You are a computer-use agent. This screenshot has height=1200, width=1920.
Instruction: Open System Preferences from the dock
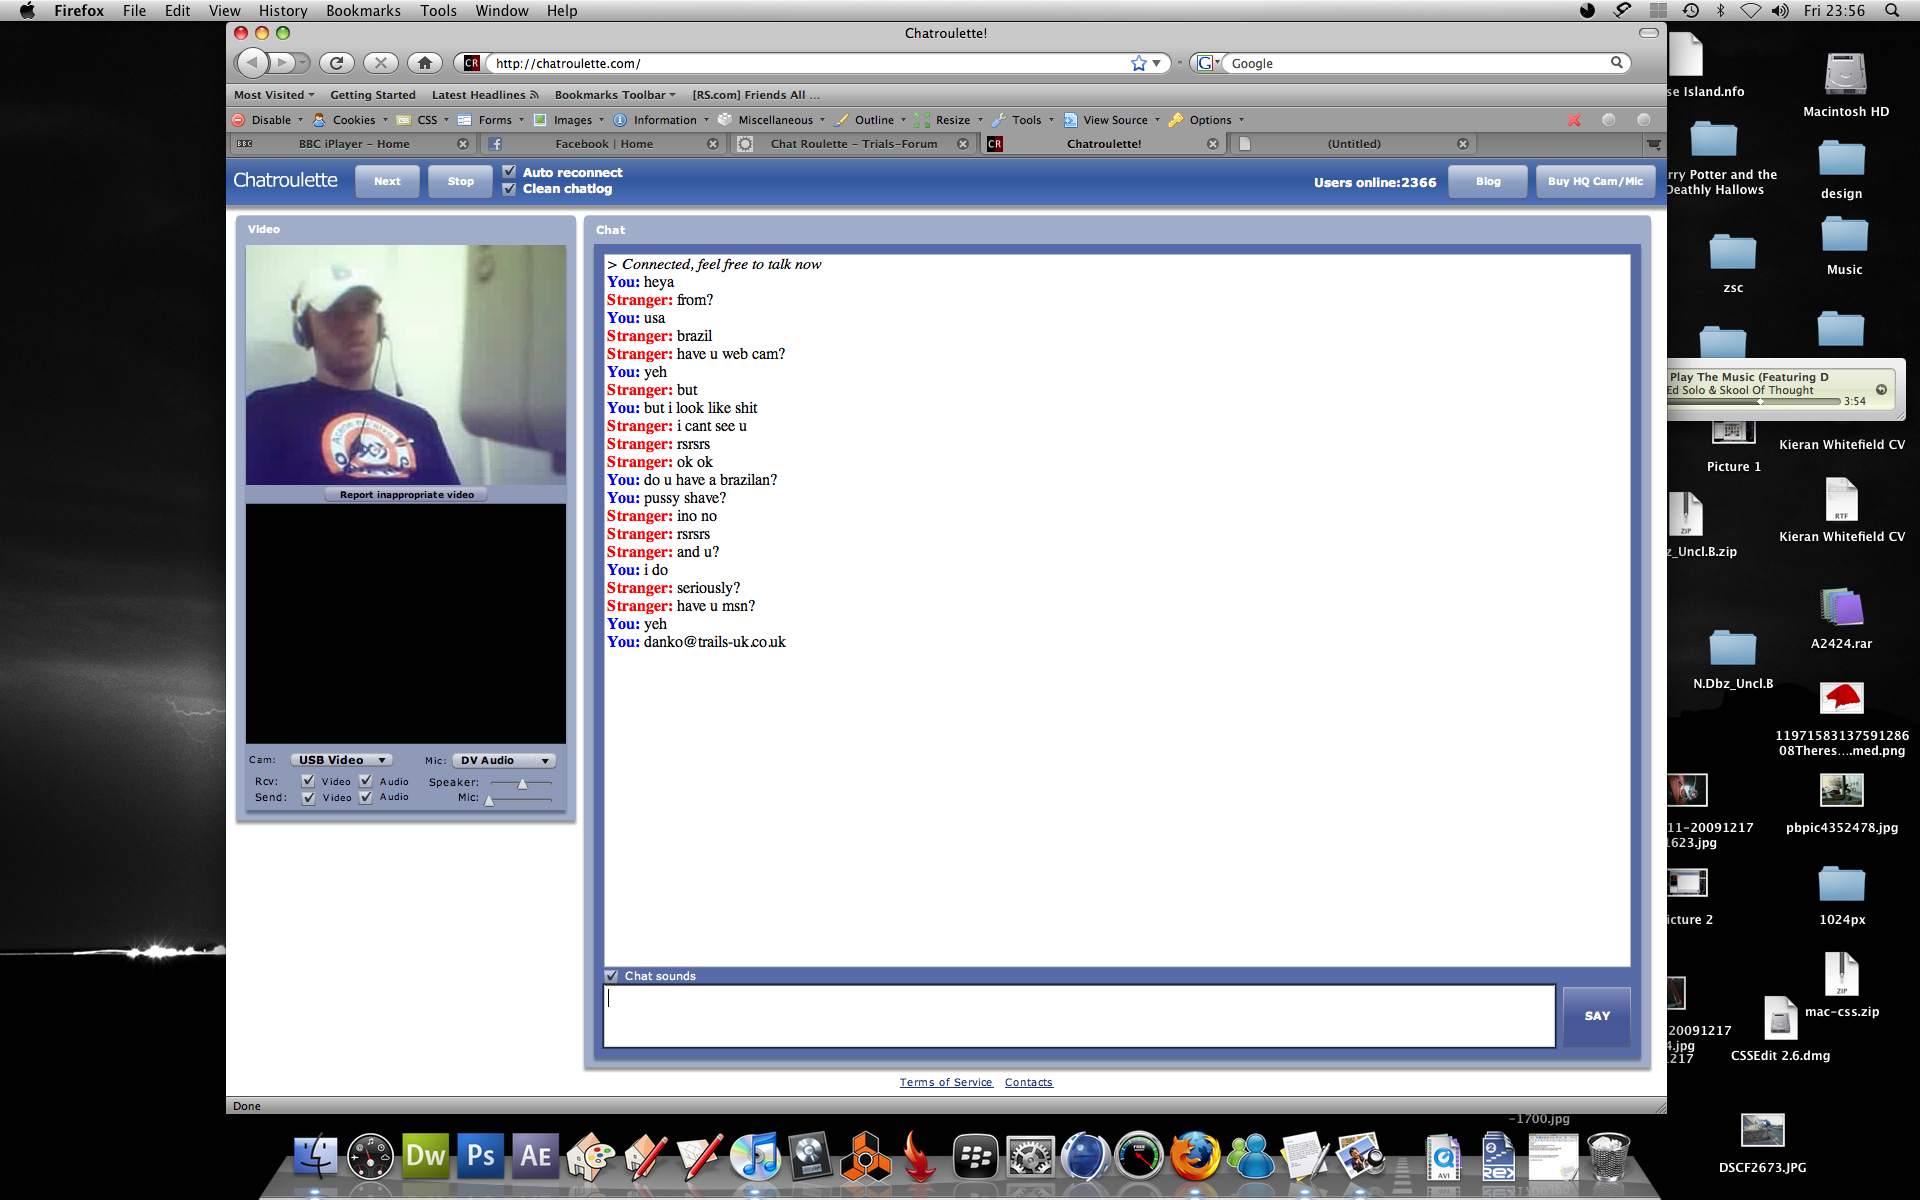pyautogui.click(x=1030, y=1156)
